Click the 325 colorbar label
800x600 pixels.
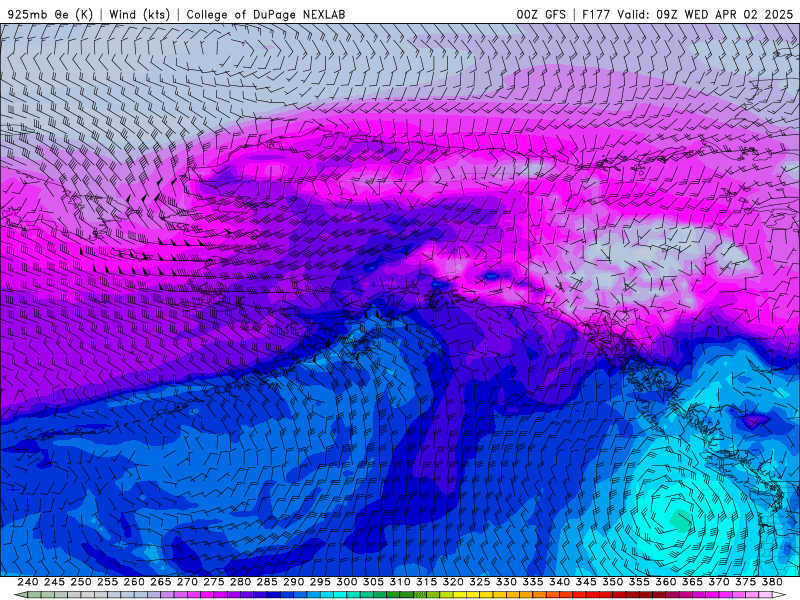point(479,582)
